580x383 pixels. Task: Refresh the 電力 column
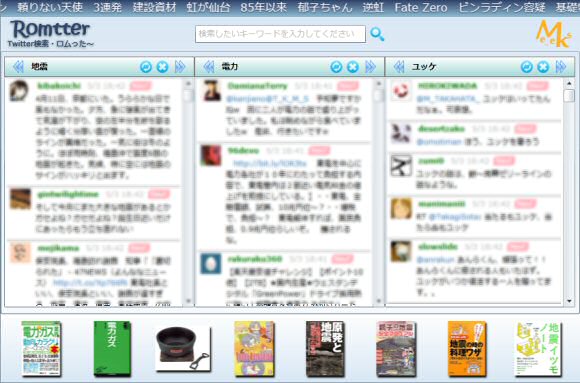[336, 67]
